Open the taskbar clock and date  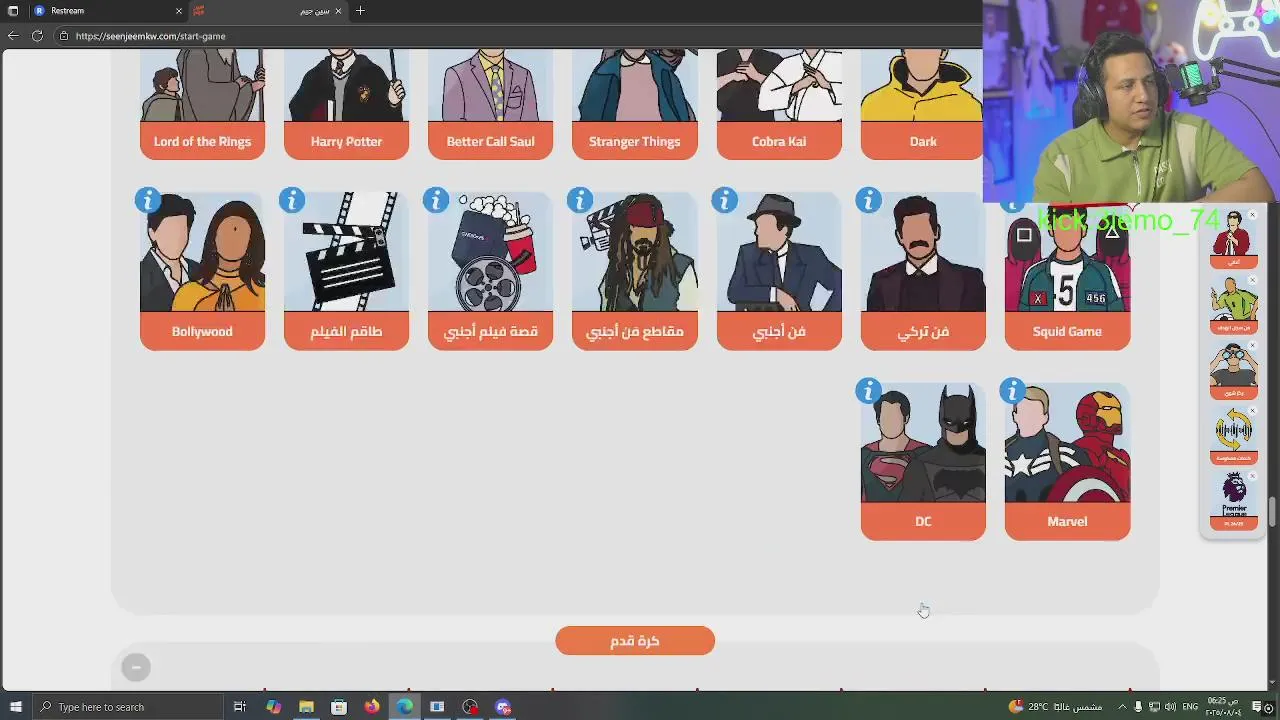(1224, 707)
